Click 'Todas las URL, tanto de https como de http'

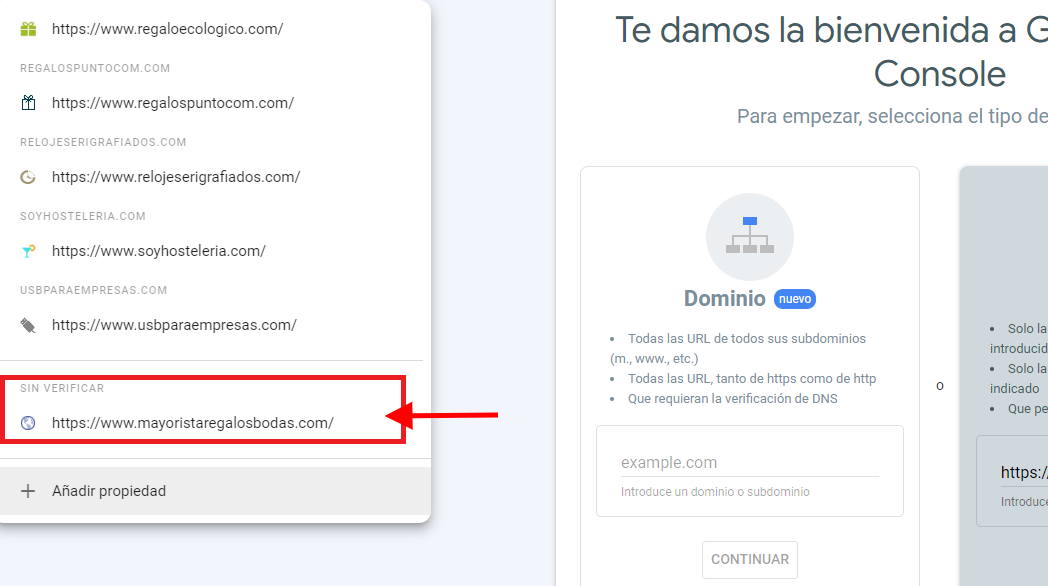(752, 379)
